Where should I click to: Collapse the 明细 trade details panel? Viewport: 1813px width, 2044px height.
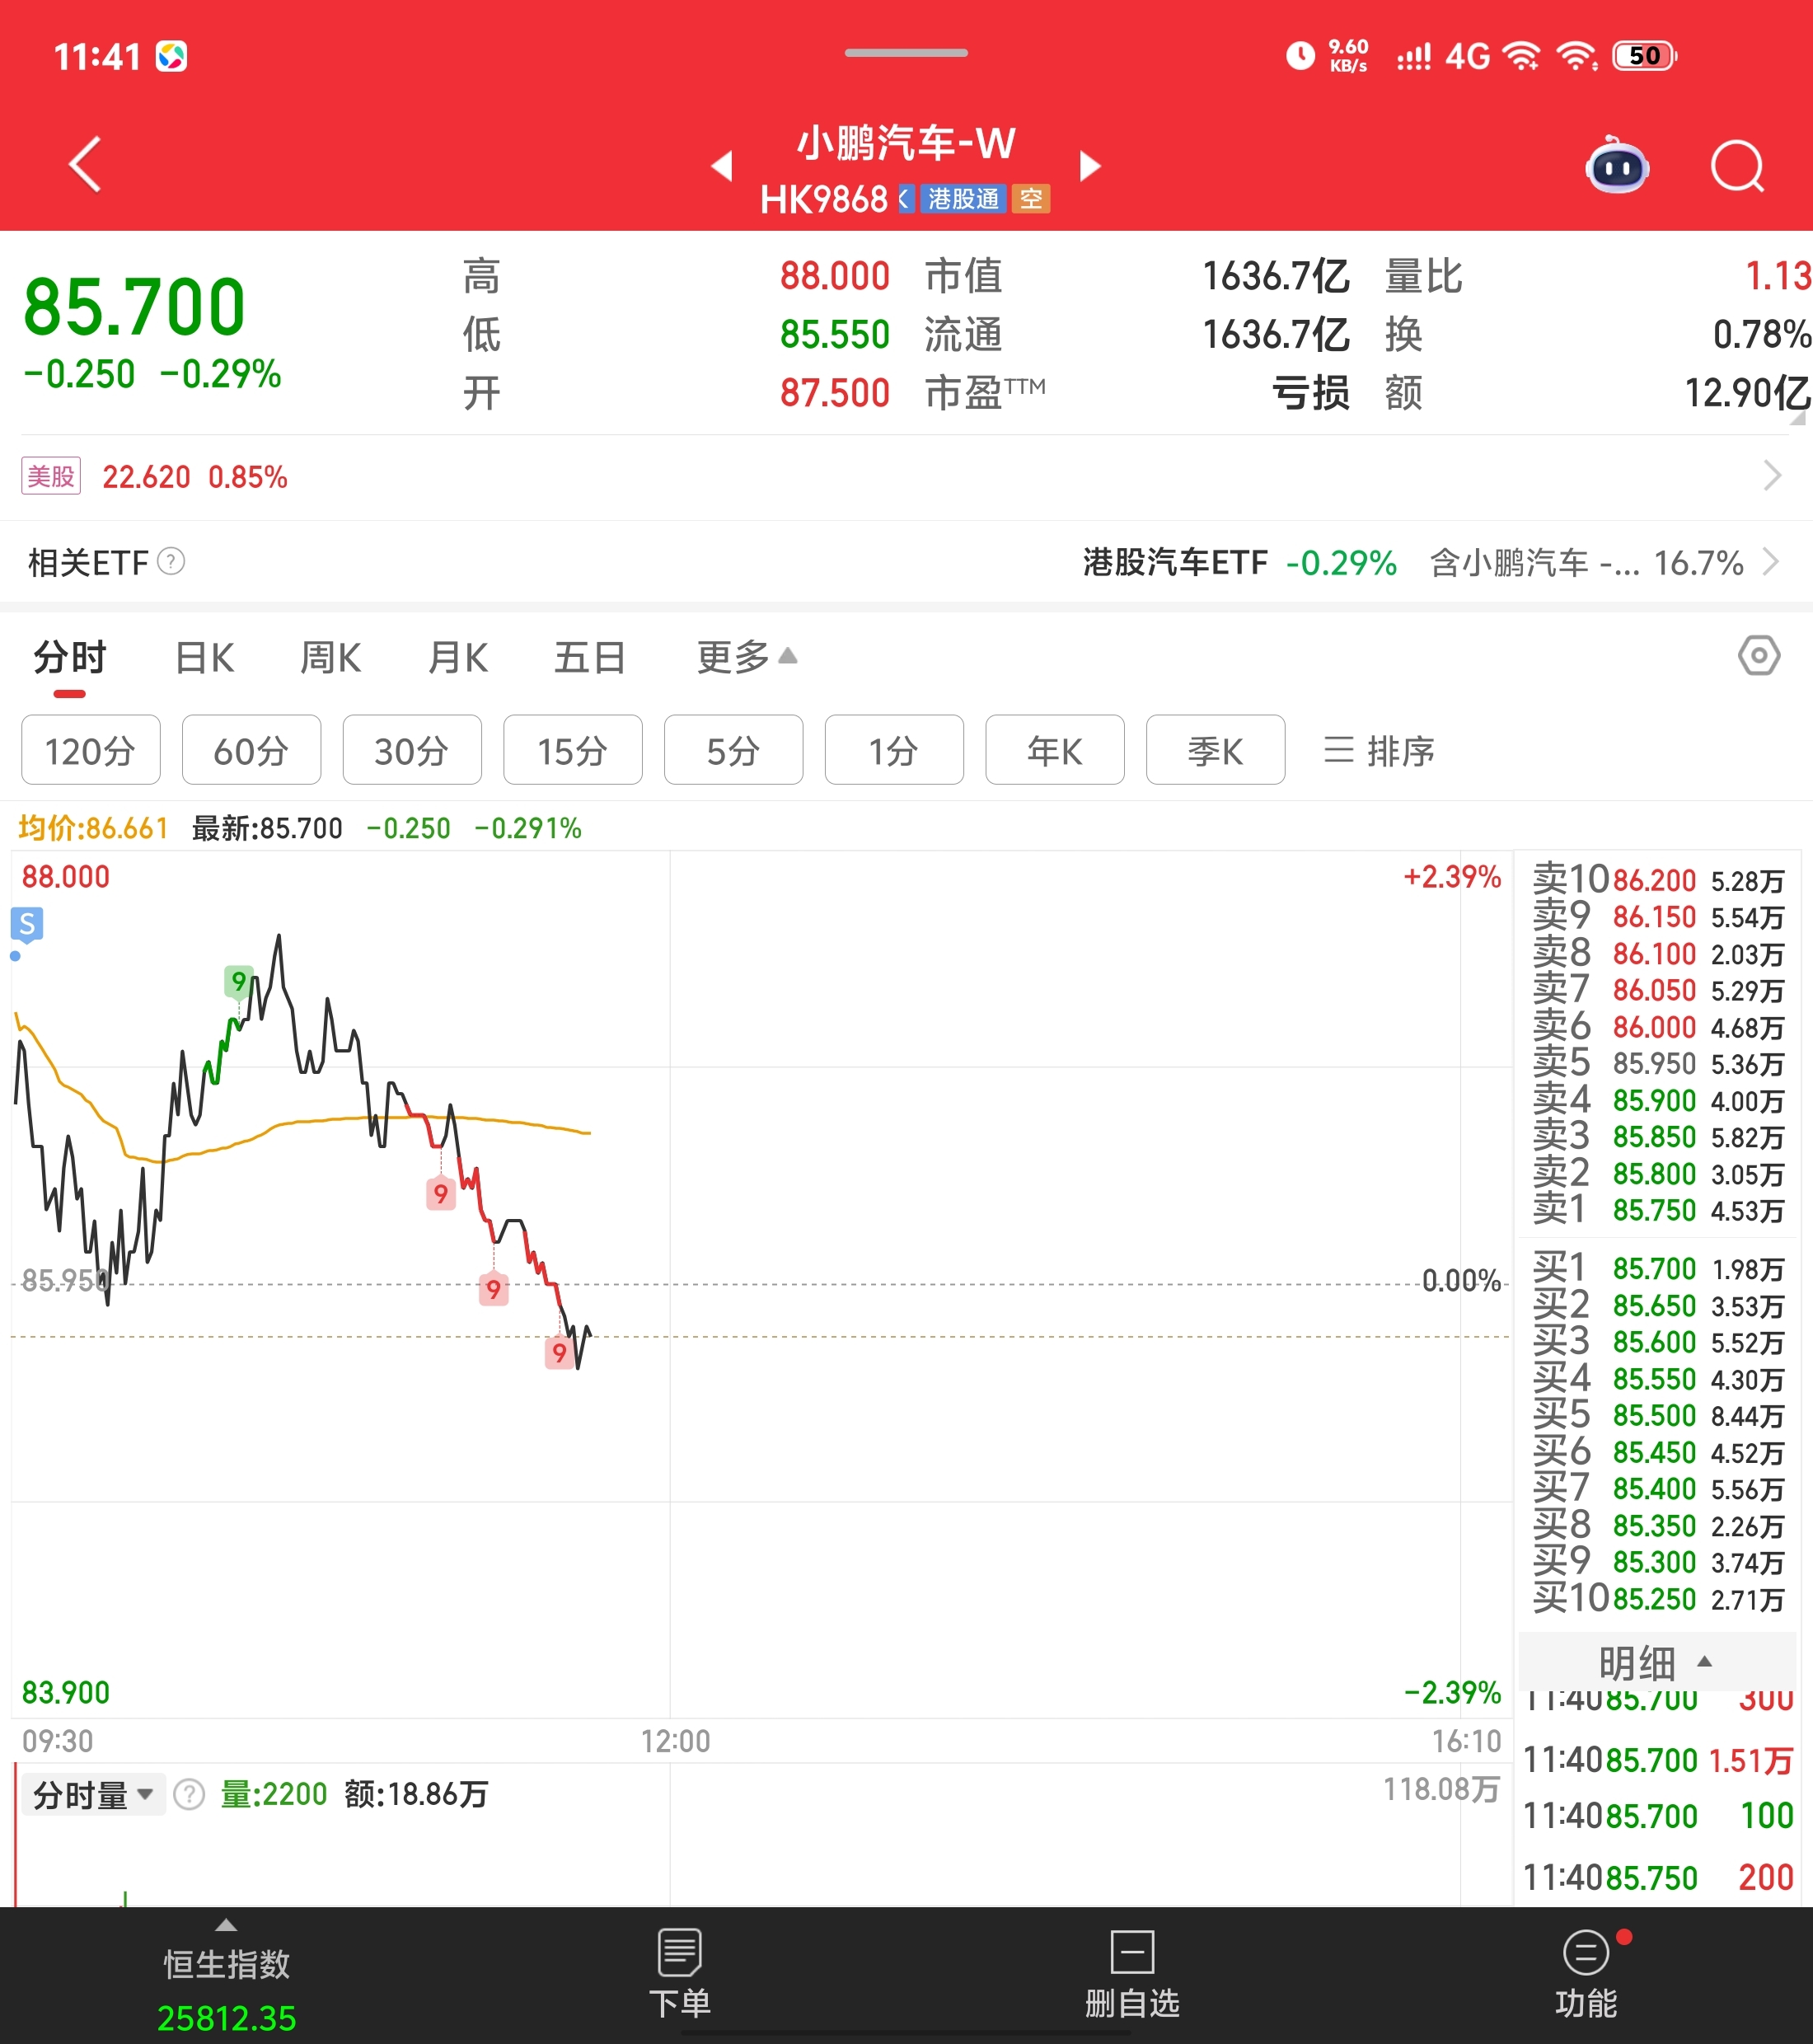pyautogui.click(x=1656, y=1663)
